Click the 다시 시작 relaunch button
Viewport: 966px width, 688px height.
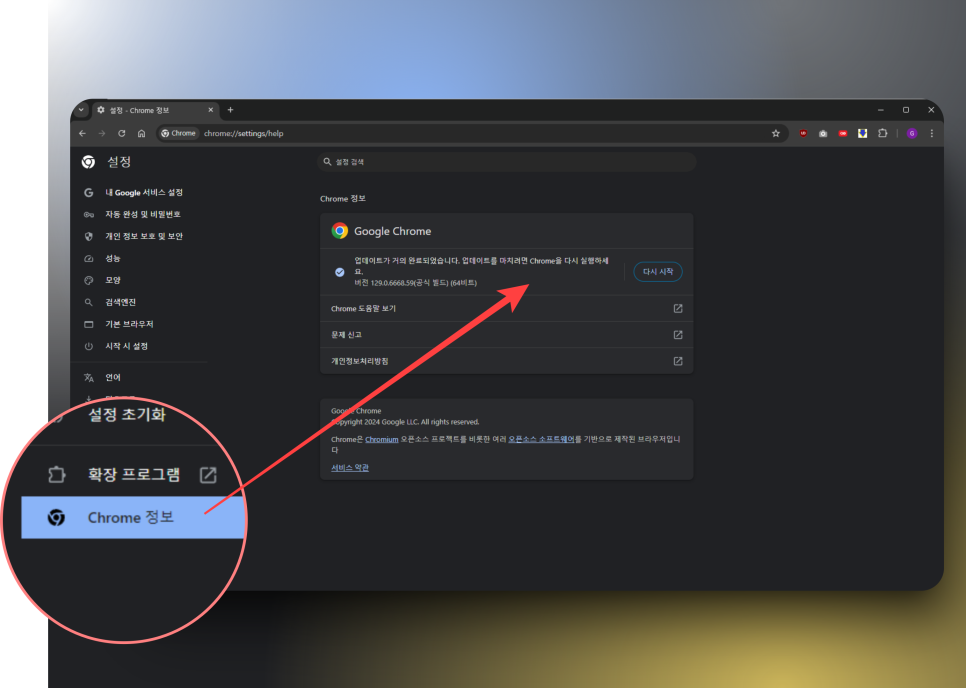click(x=658, y=272)
